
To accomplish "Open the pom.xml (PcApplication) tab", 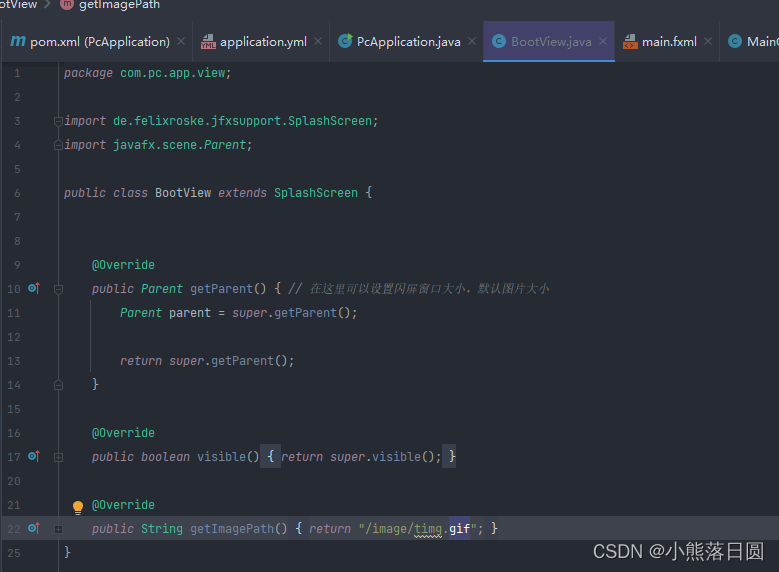I will click(x=97, y=42).
